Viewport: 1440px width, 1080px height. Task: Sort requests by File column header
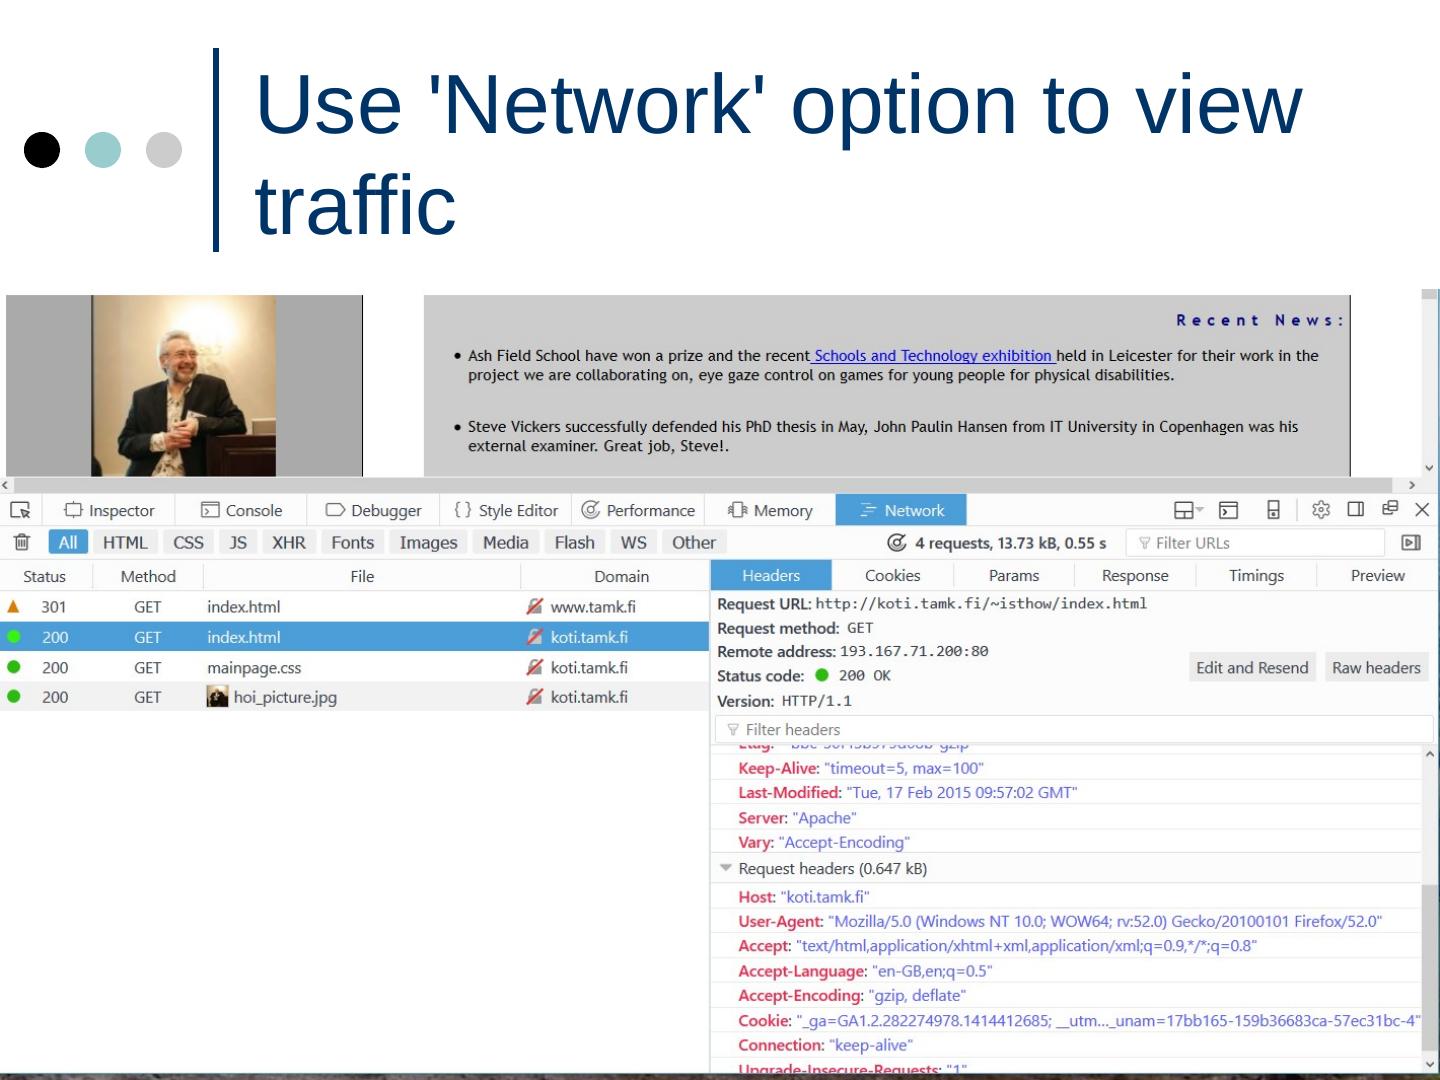coord(362,576)
